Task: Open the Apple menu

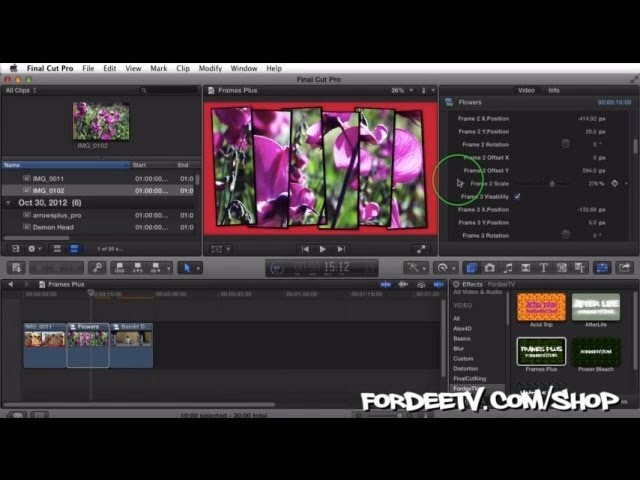Action: [x=13, y=68]
